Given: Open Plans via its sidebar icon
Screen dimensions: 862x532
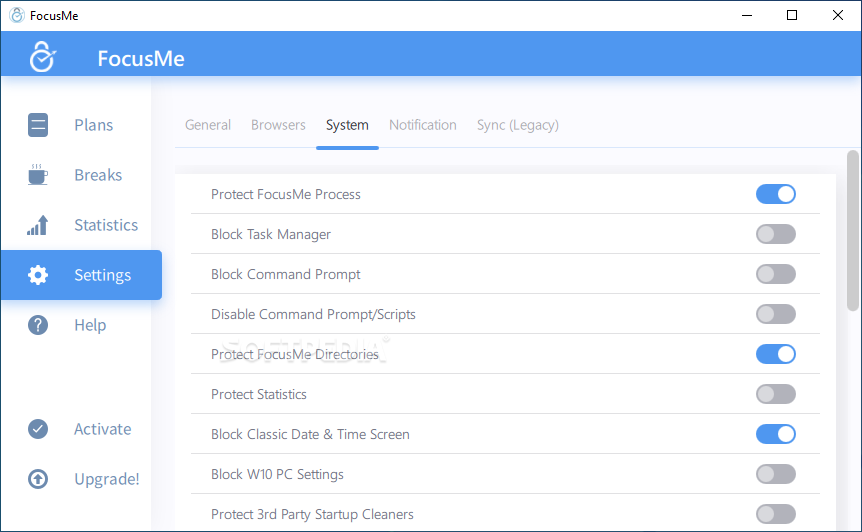Looking at the screenshot, I should click(38, 125).
